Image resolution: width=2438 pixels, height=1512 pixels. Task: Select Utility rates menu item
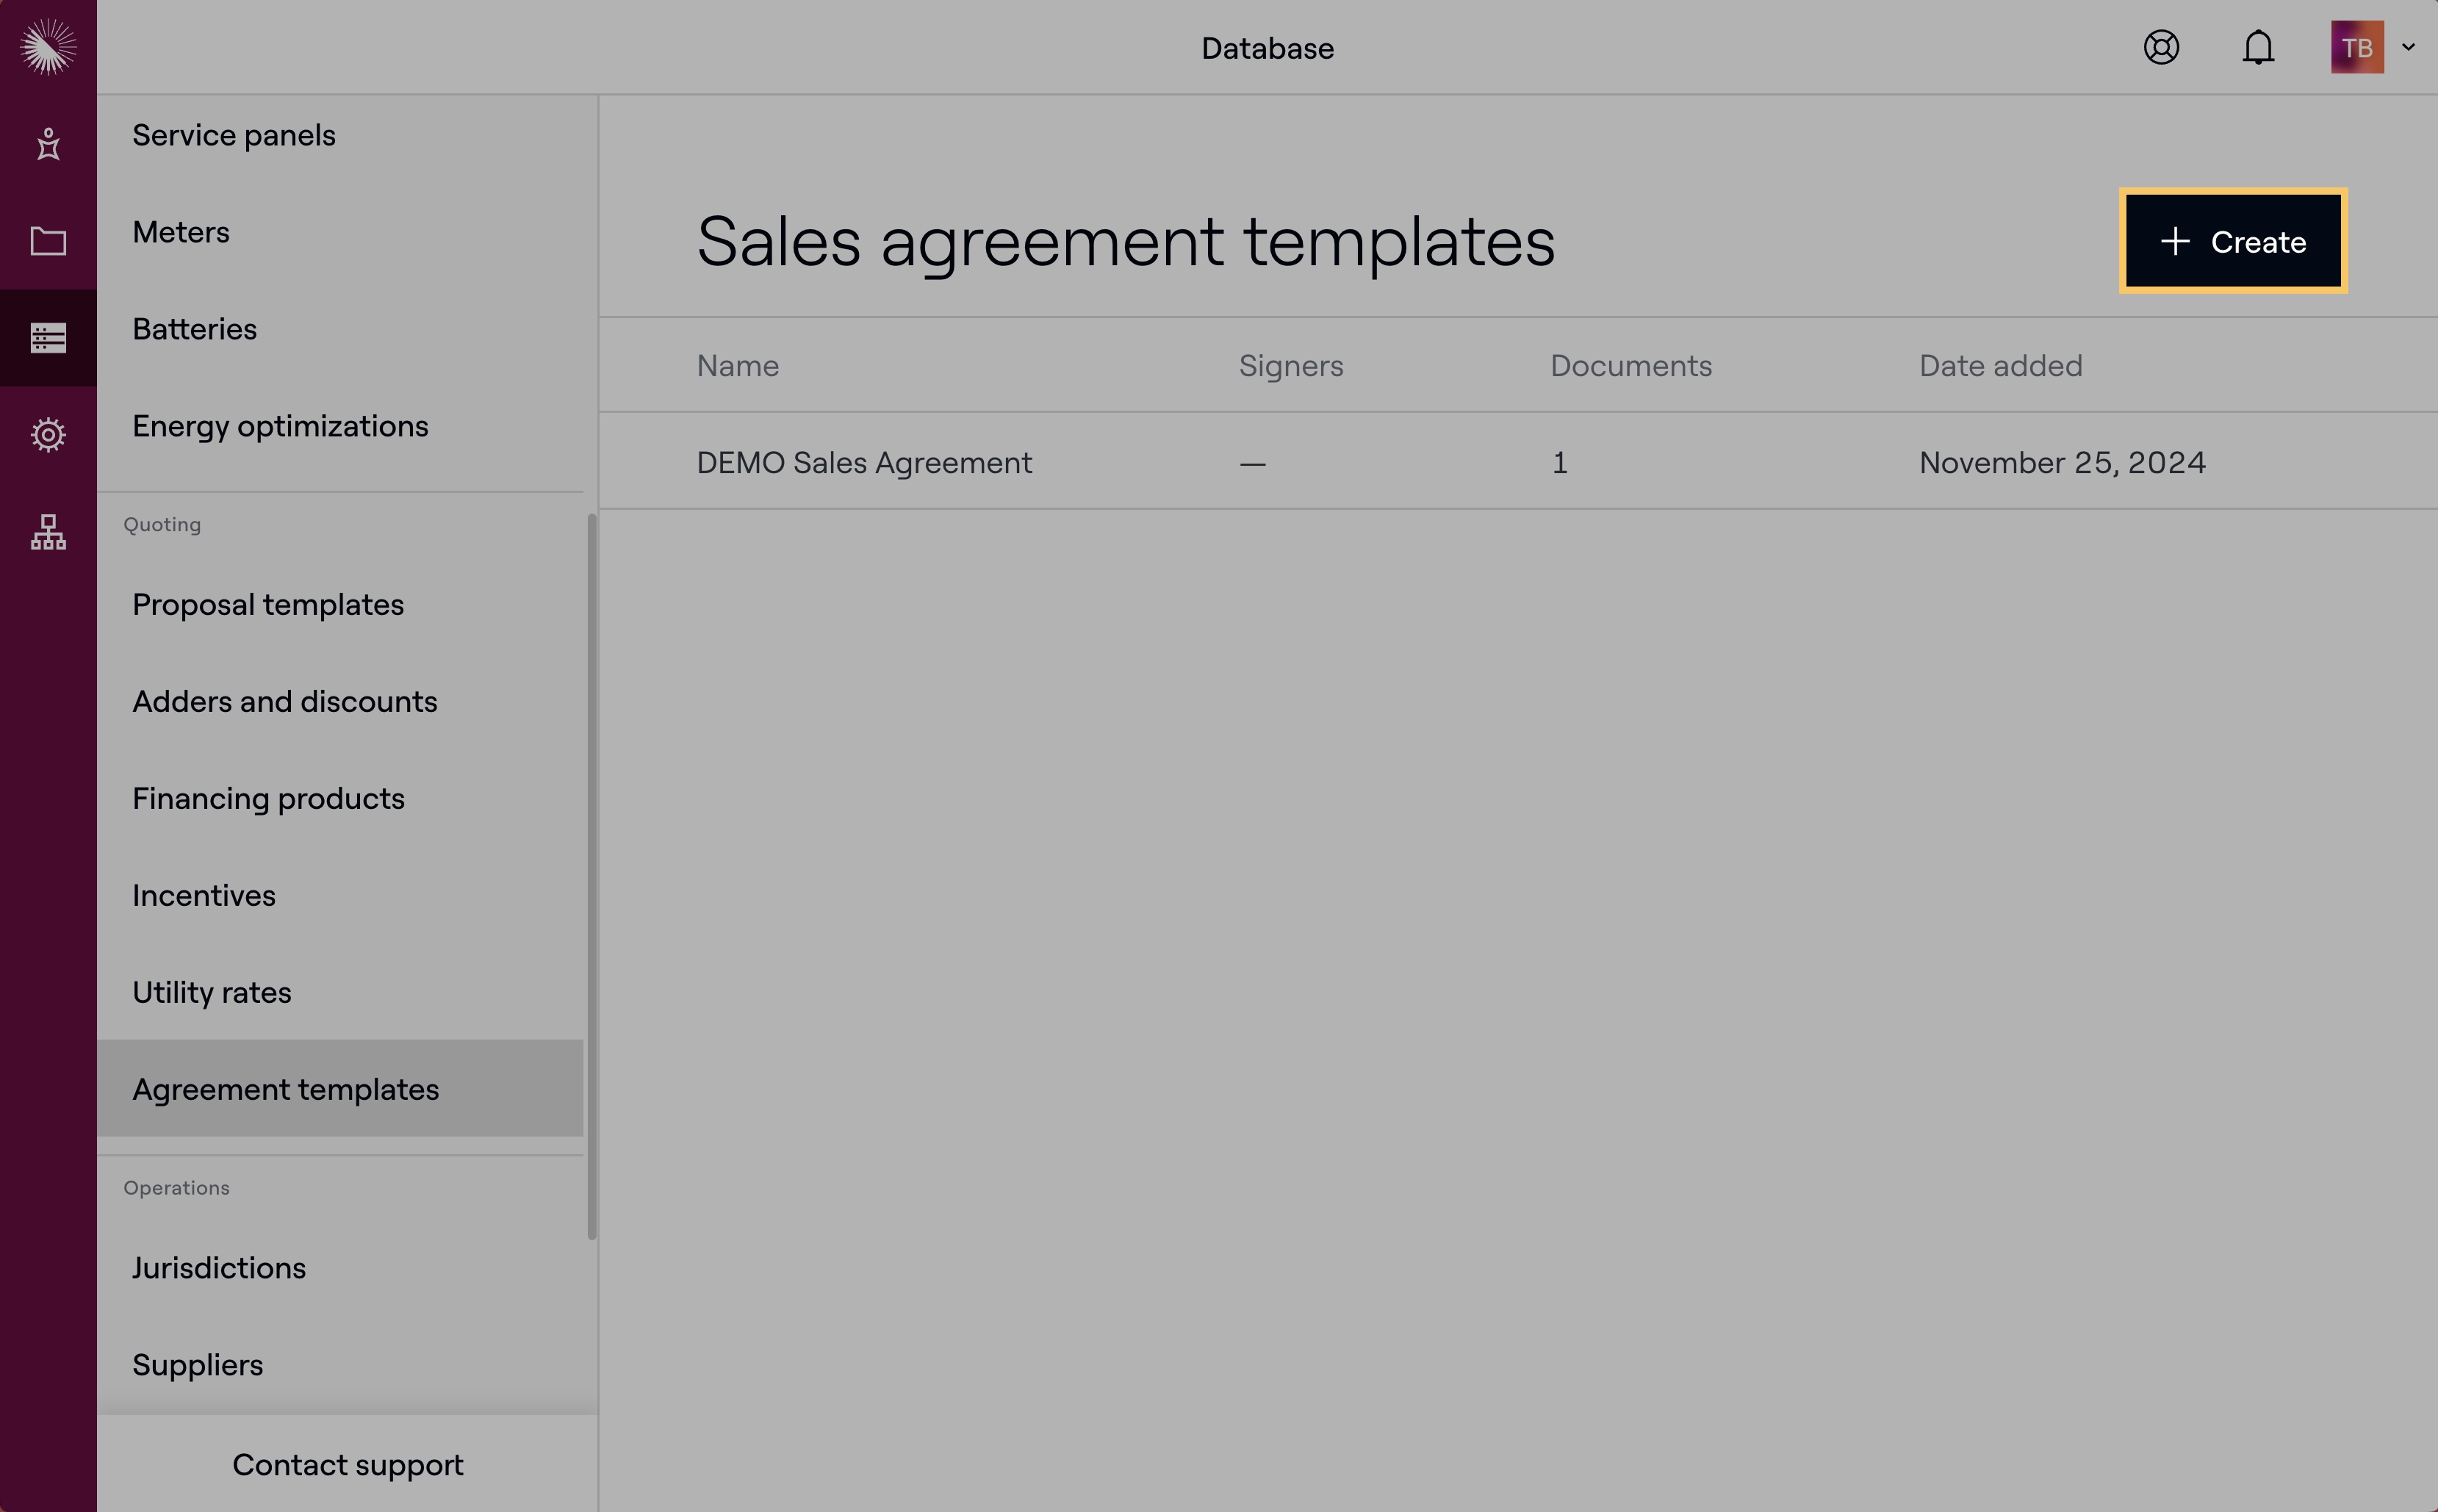[212, 993]
